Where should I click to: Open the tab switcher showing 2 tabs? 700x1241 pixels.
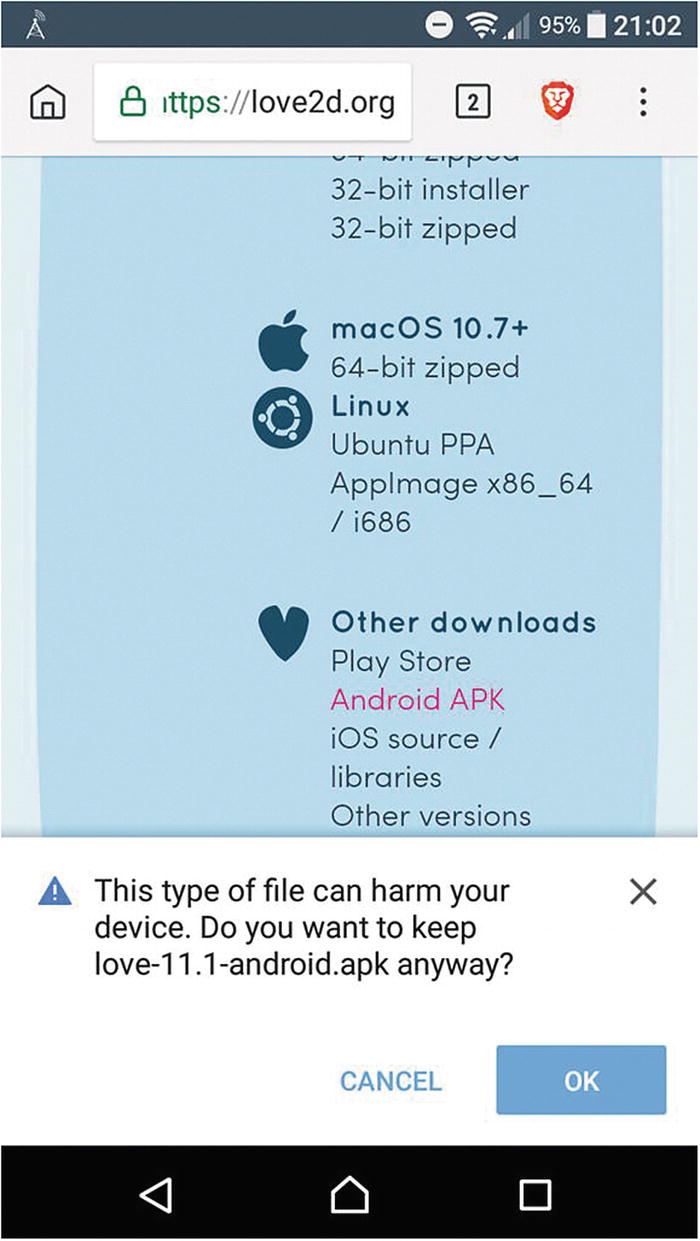click(x=473, y=102)
